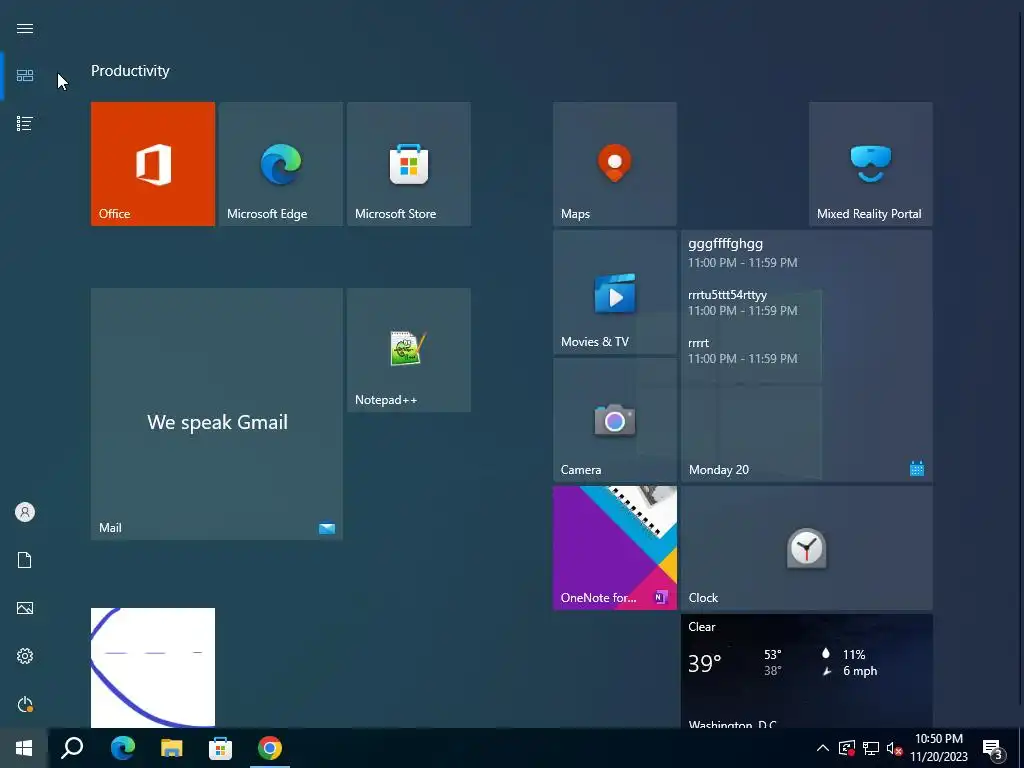
Task: Click the security alert tray icon
Action: pyautogui.click(x=847, y=748)
